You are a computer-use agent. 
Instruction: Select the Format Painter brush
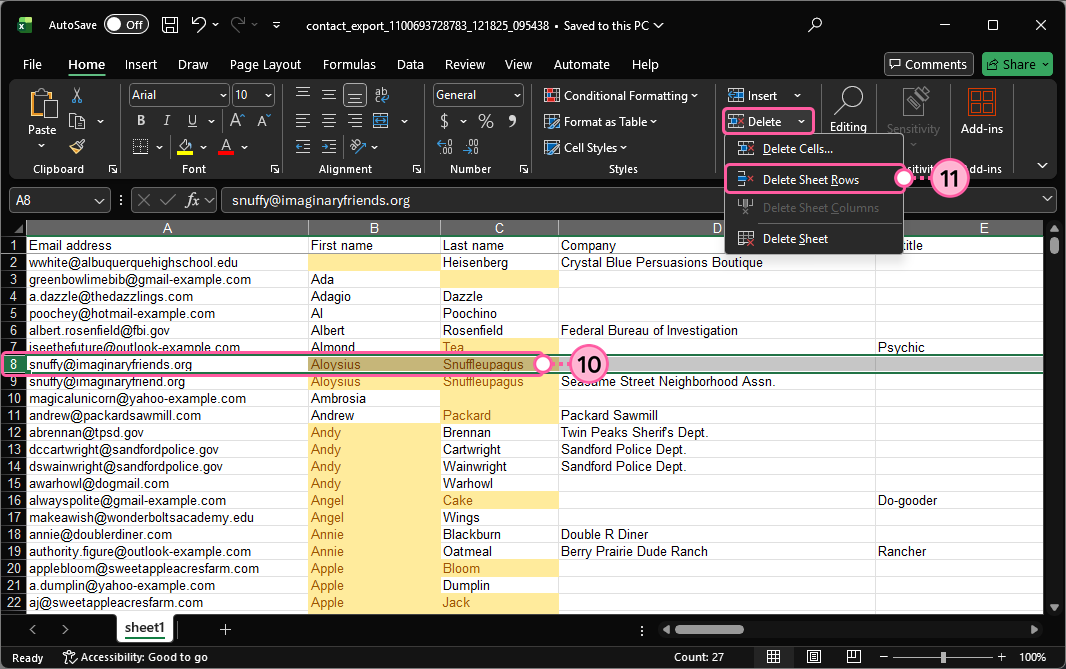pos(77,147)
